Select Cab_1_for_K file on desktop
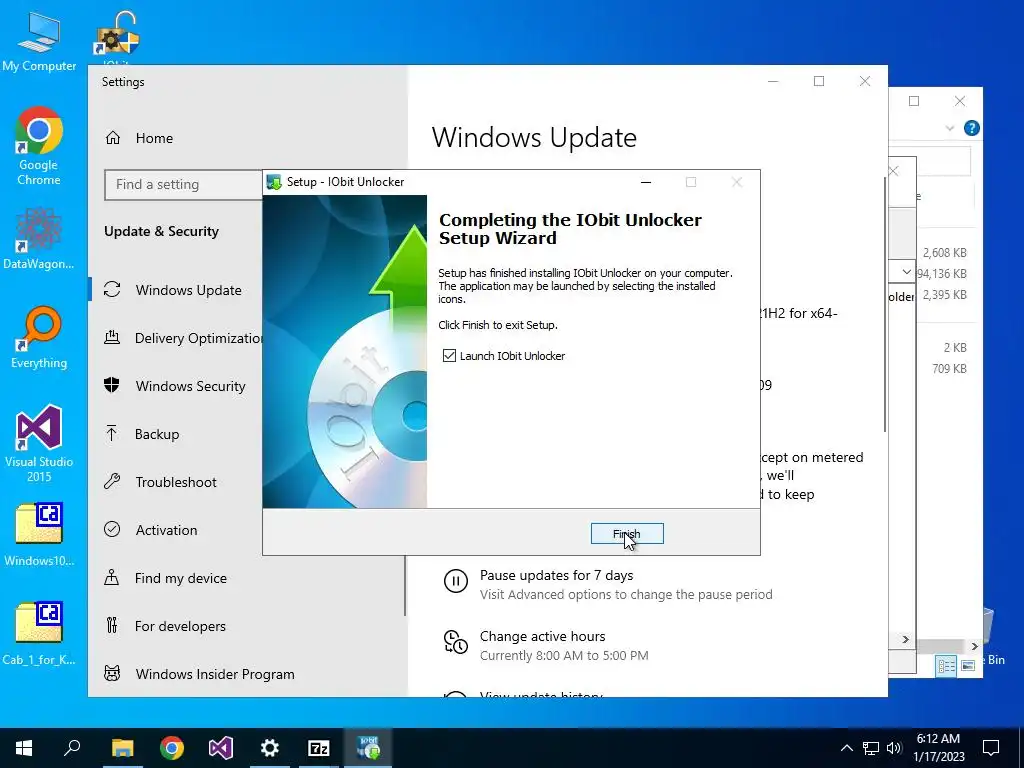This screenshot has width=1024, height=768. pos(39,633)
